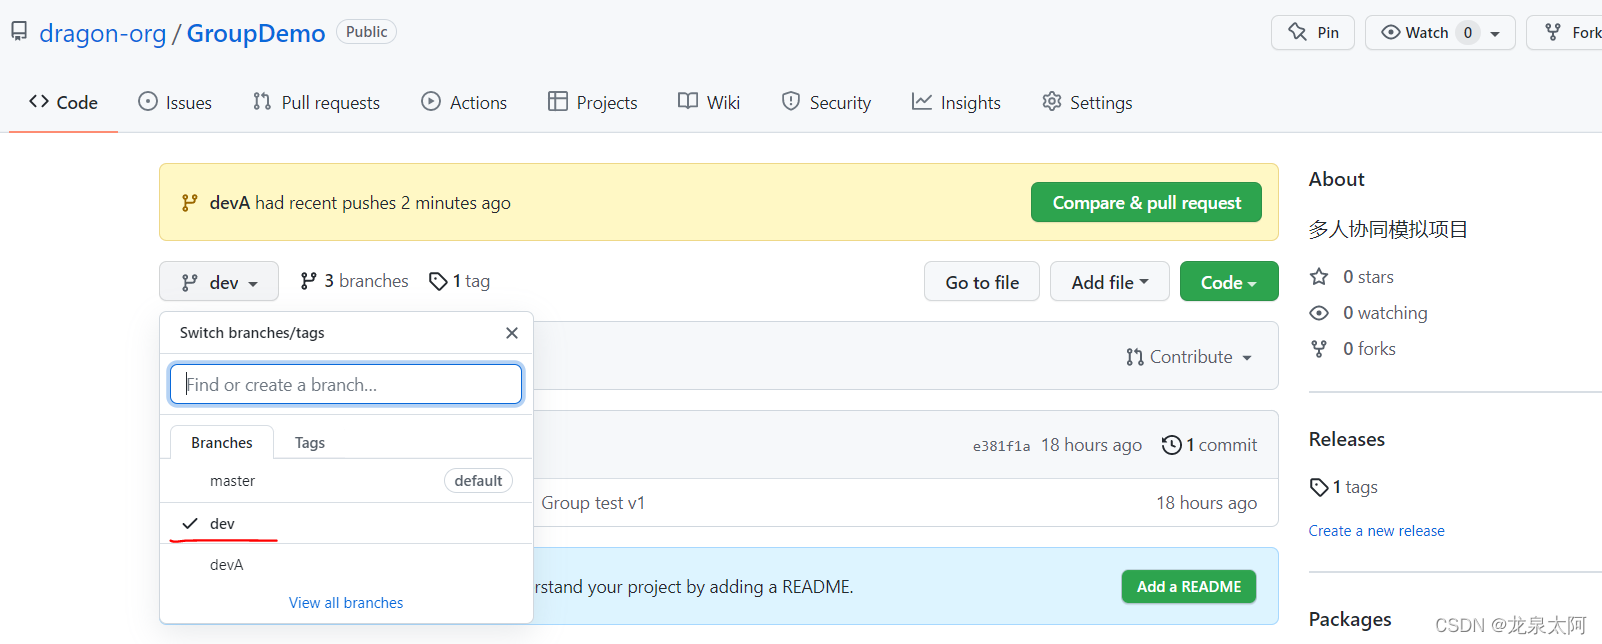Click the repository icon beside dragon-org

(19, 32)
